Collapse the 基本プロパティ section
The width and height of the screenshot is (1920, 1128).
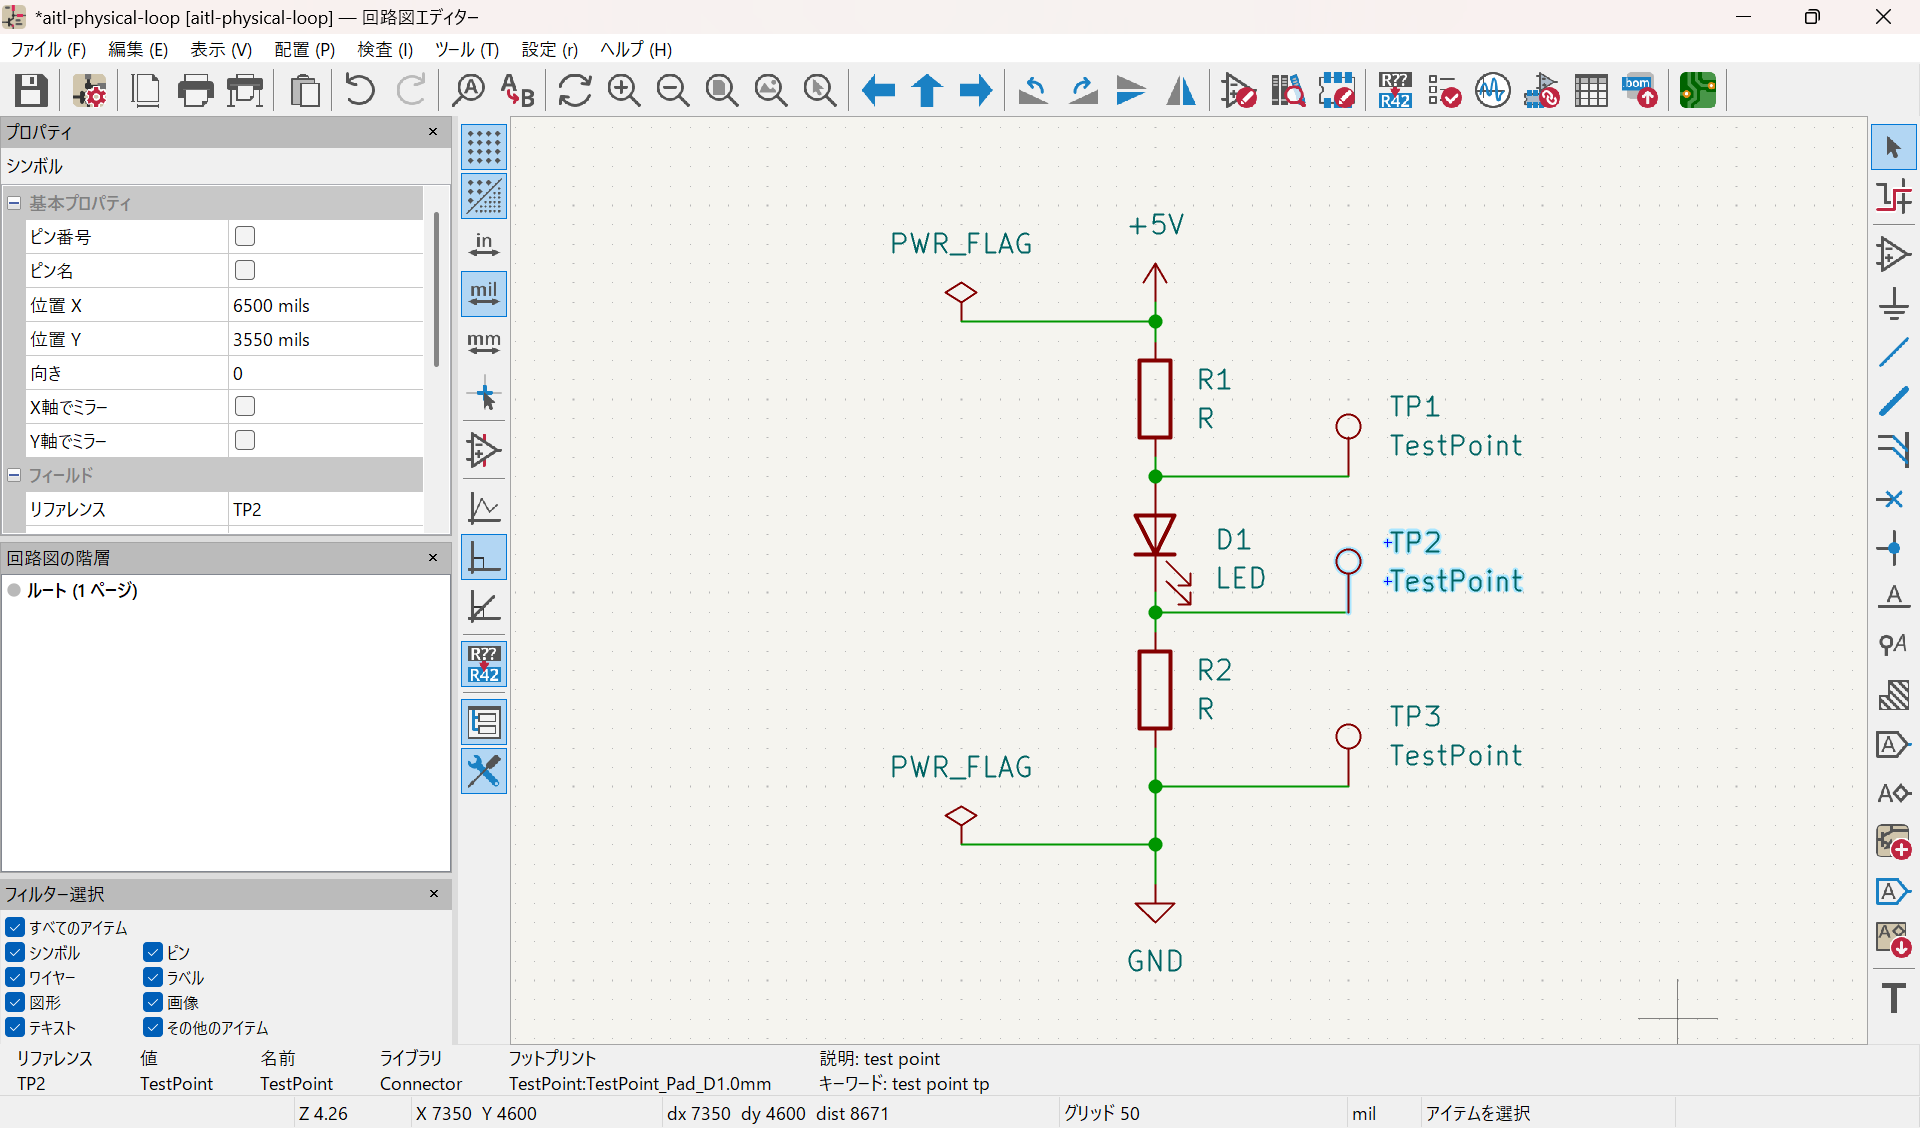(14, 203)
